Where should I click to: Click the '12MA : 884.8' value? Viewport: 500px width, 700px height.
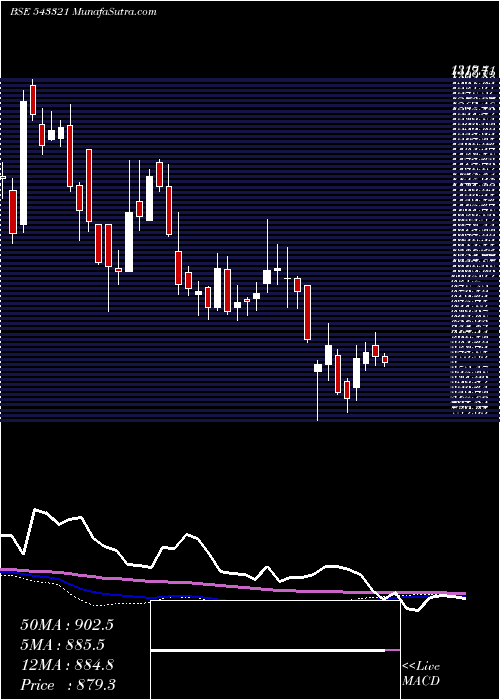(67, 665)
